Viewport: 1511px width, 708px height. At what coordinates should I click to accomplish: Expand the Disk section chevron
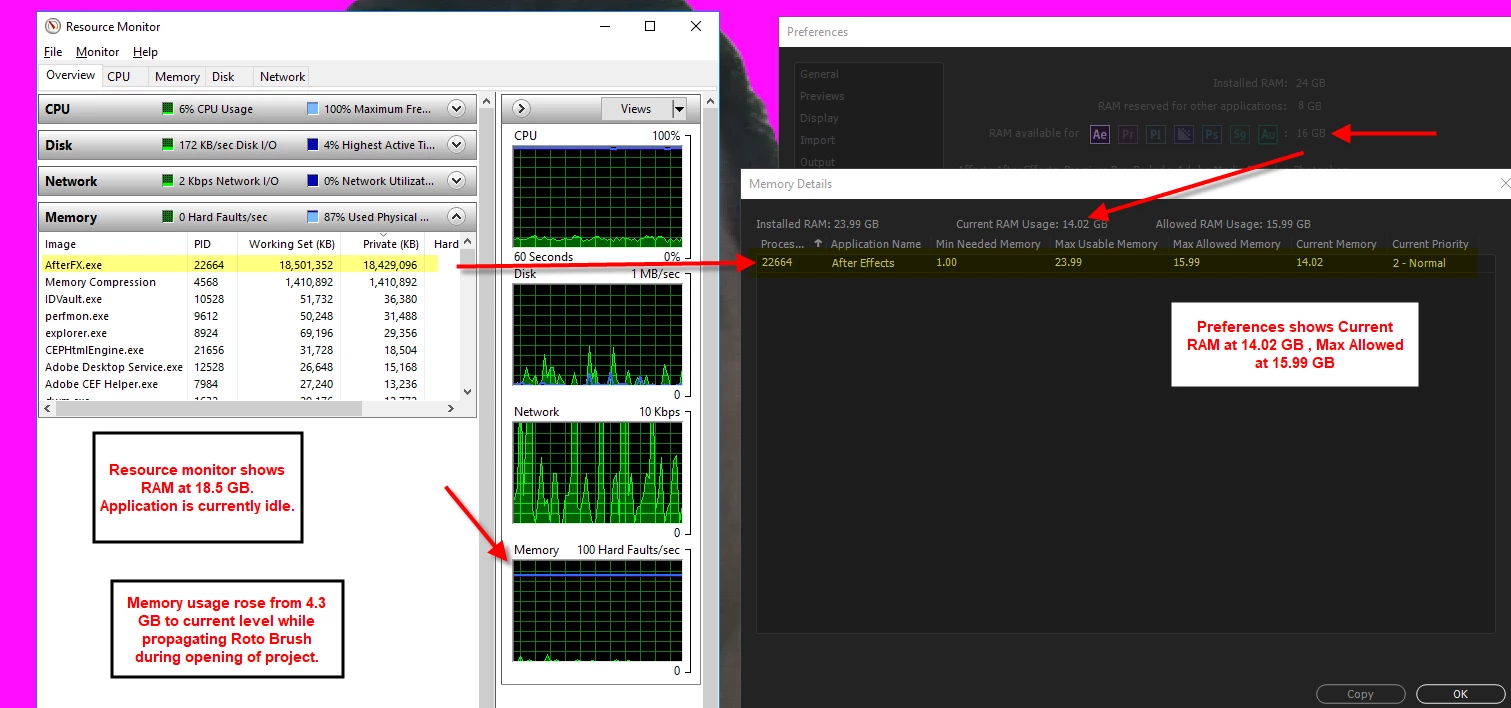[456, 145]
